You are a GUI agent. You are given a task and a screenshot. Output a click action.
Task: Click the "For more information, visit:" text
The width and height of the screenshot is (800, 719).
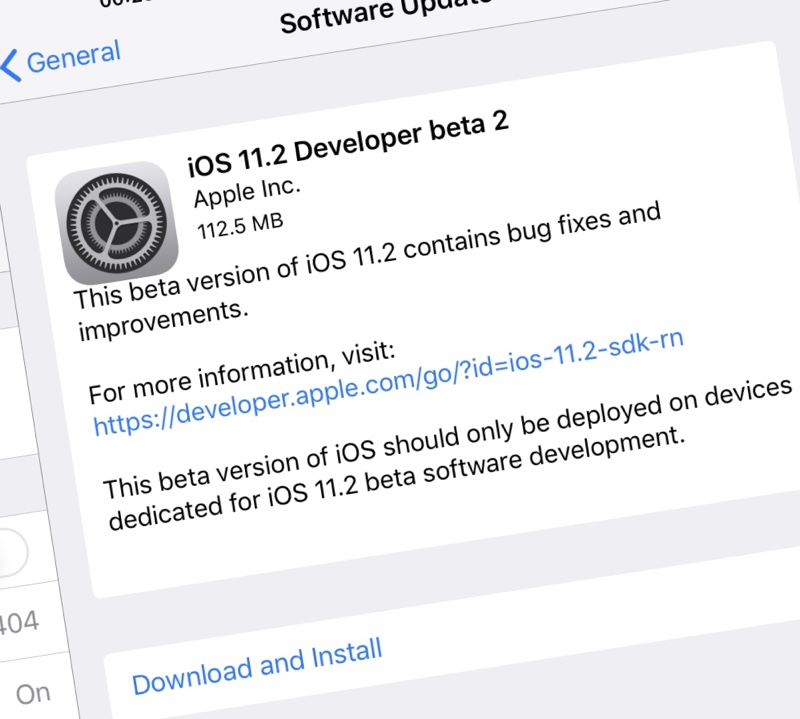241,373
